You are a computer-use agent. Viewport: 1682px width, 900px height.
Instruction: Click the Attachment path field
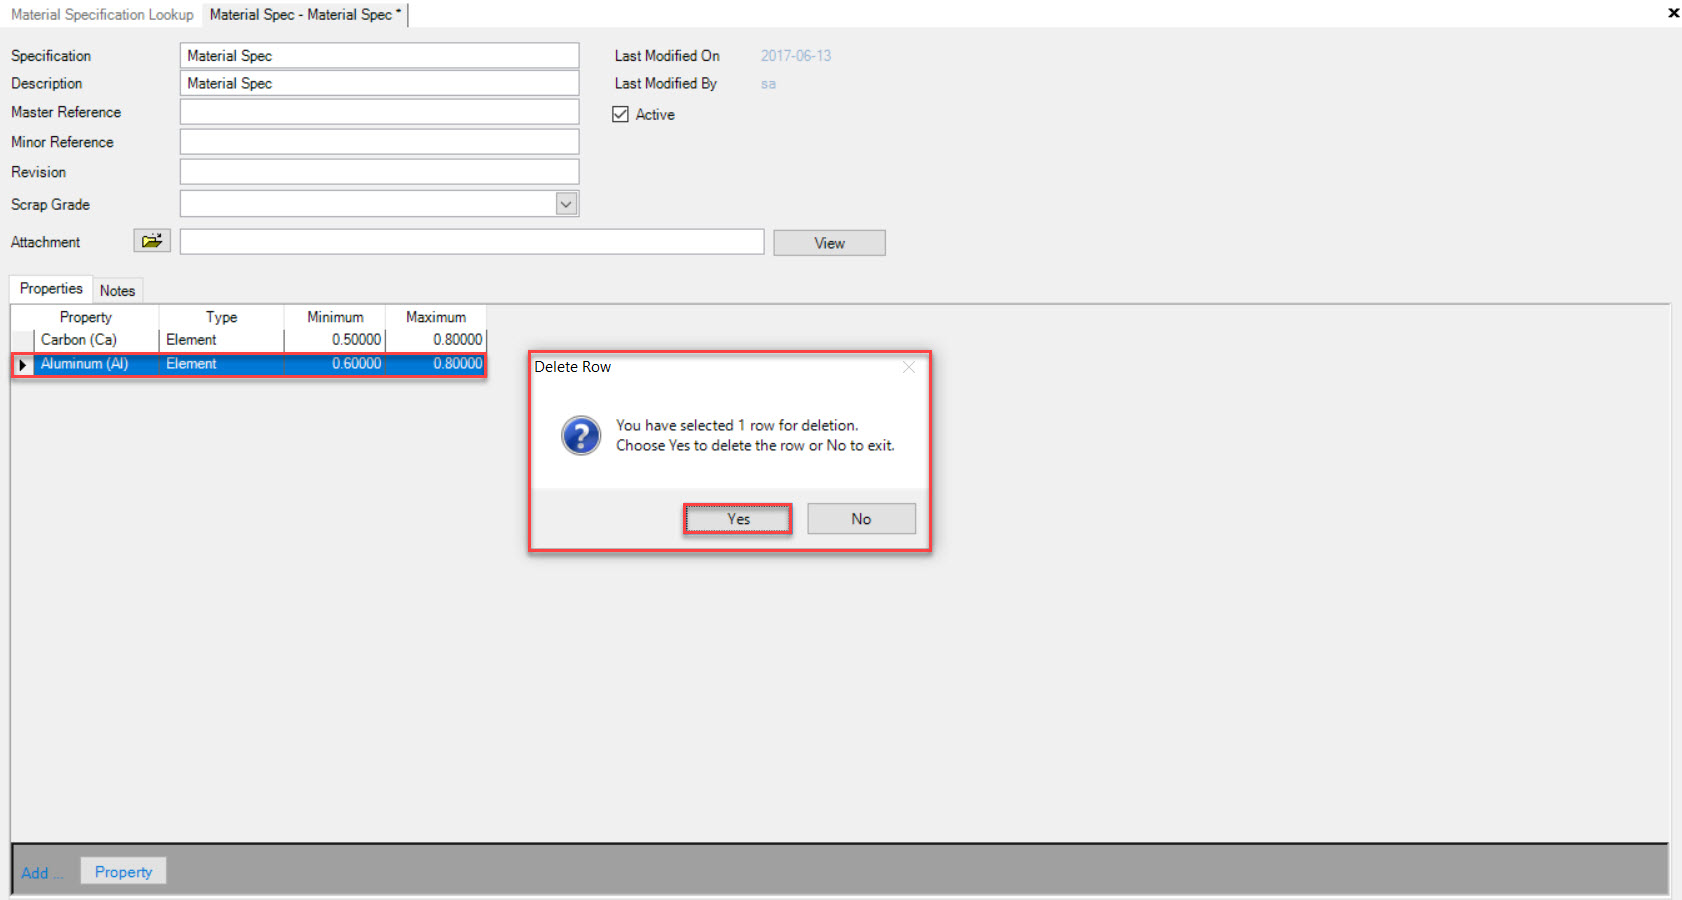tap(472, 242)
